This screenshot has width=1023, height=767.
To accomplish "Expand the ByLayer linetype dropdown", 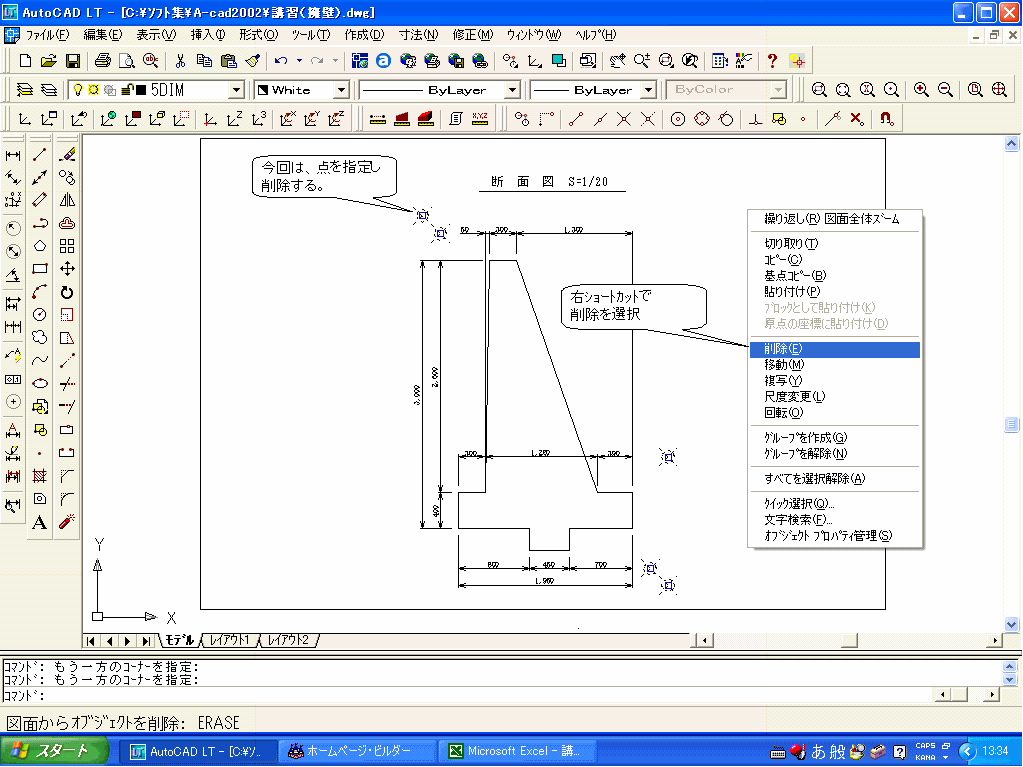I will [x=513, y=90].
